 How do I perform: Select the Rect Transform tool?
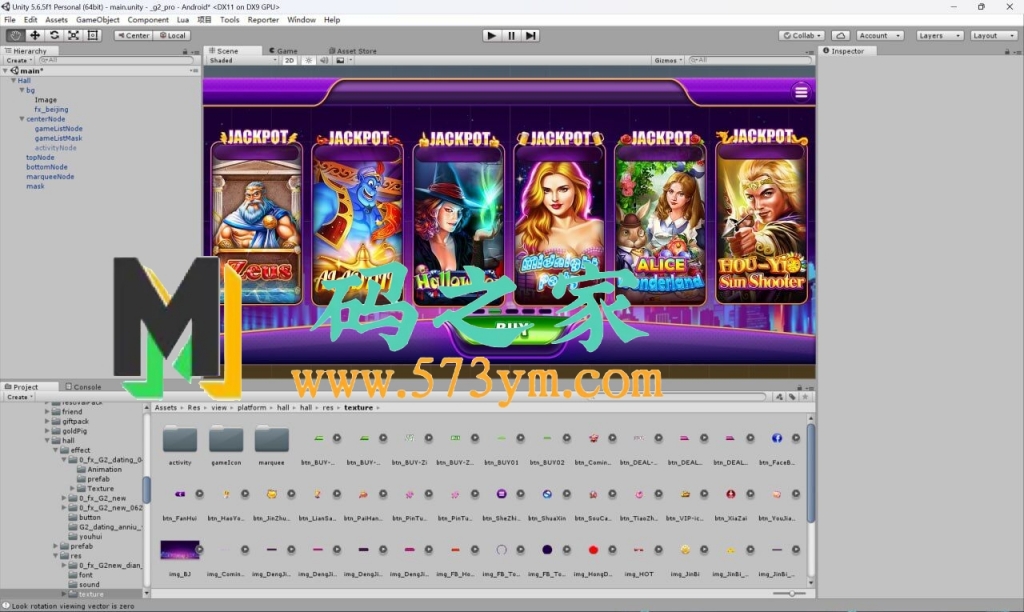pos(93,35)
